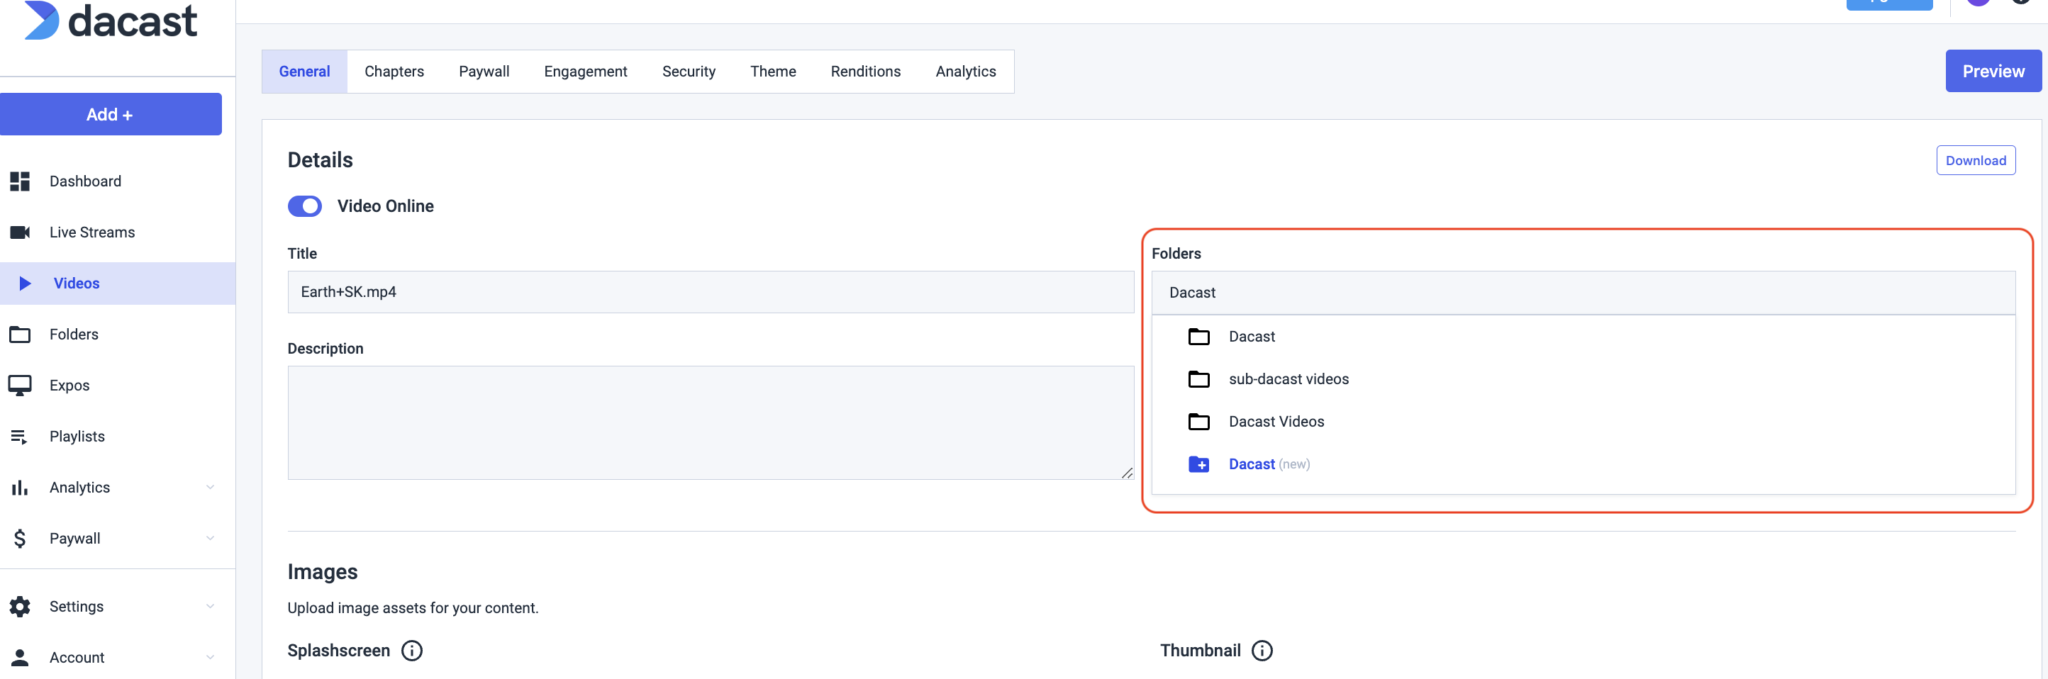
Task: Click the new folder plus icon
Action: (x=1199, y=464)
